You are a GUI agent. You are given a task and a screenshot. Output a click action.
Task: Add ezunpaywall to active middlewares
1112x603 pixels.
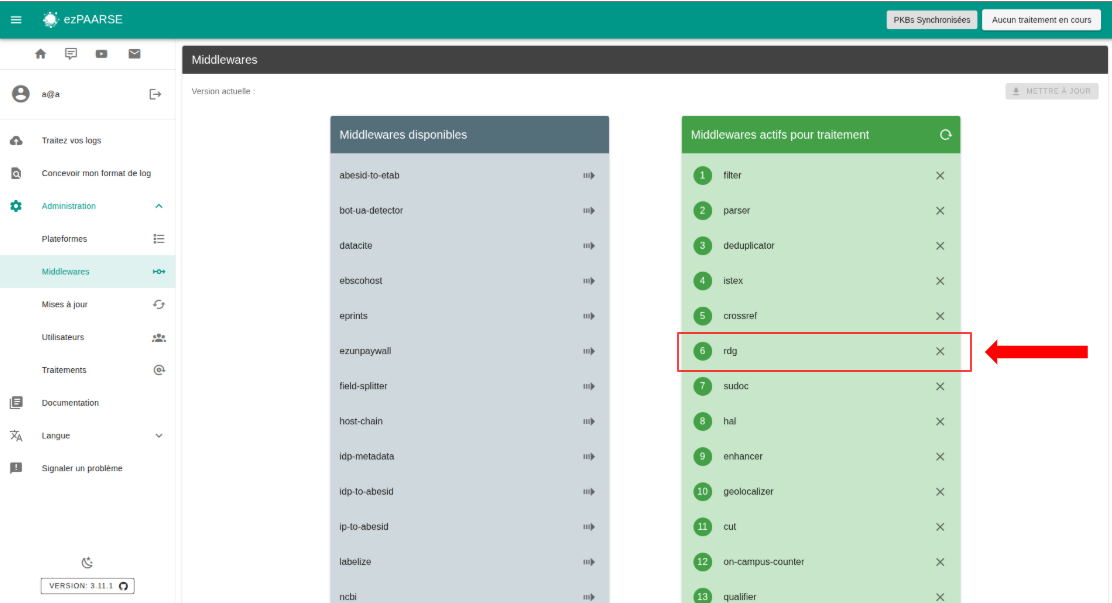click(589, 351)
